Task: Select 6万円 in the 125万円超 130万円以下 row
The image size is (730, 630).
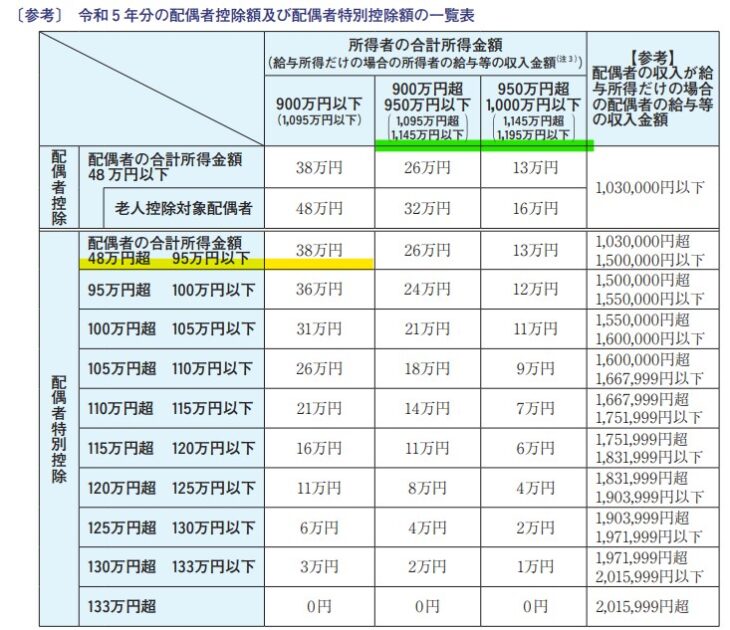Action: point(319,528)
